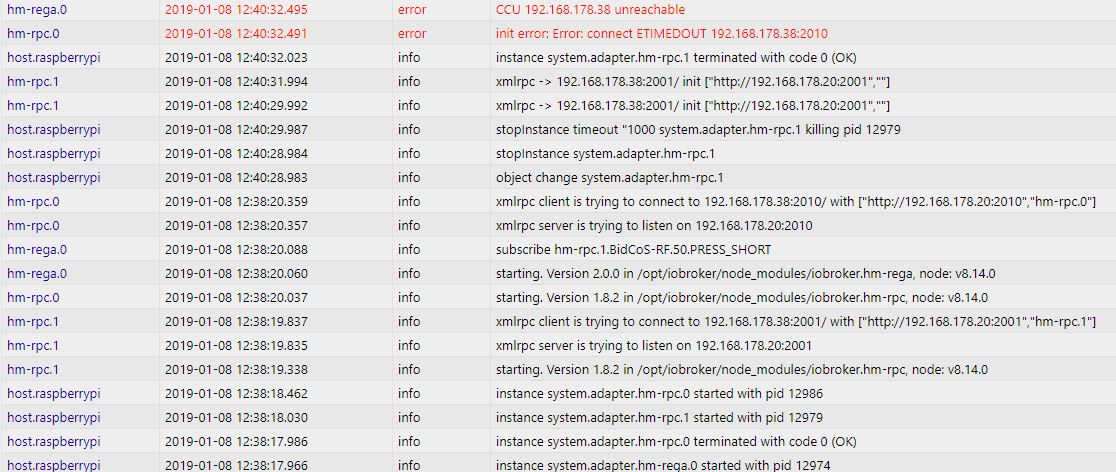This screenshot has height=472, width=1116.
Task: Click "xmlrpc server is trying to listen on 192.168.178.20:2010"
Action: (654, 225)
